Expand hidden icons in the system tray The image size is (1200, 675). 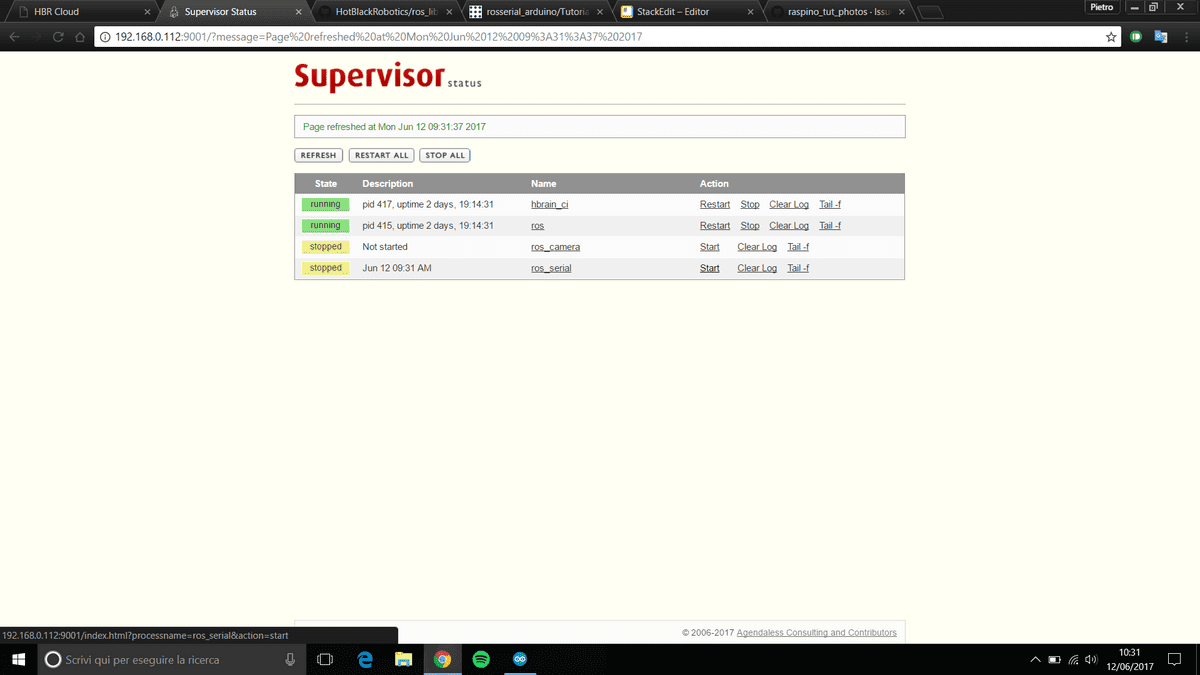tap(1035, 659)
